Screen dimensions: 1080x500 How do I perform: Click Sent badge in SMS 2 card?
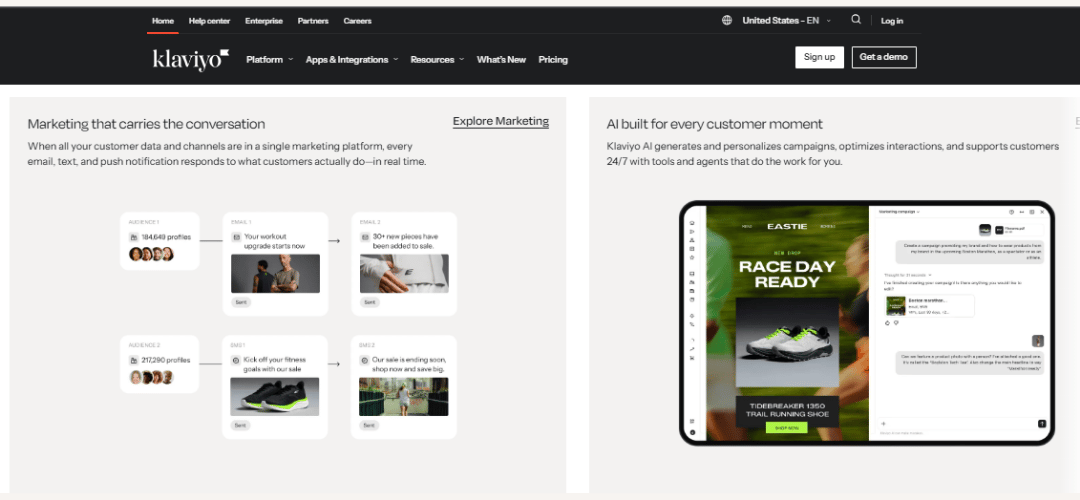coord(370,426)
